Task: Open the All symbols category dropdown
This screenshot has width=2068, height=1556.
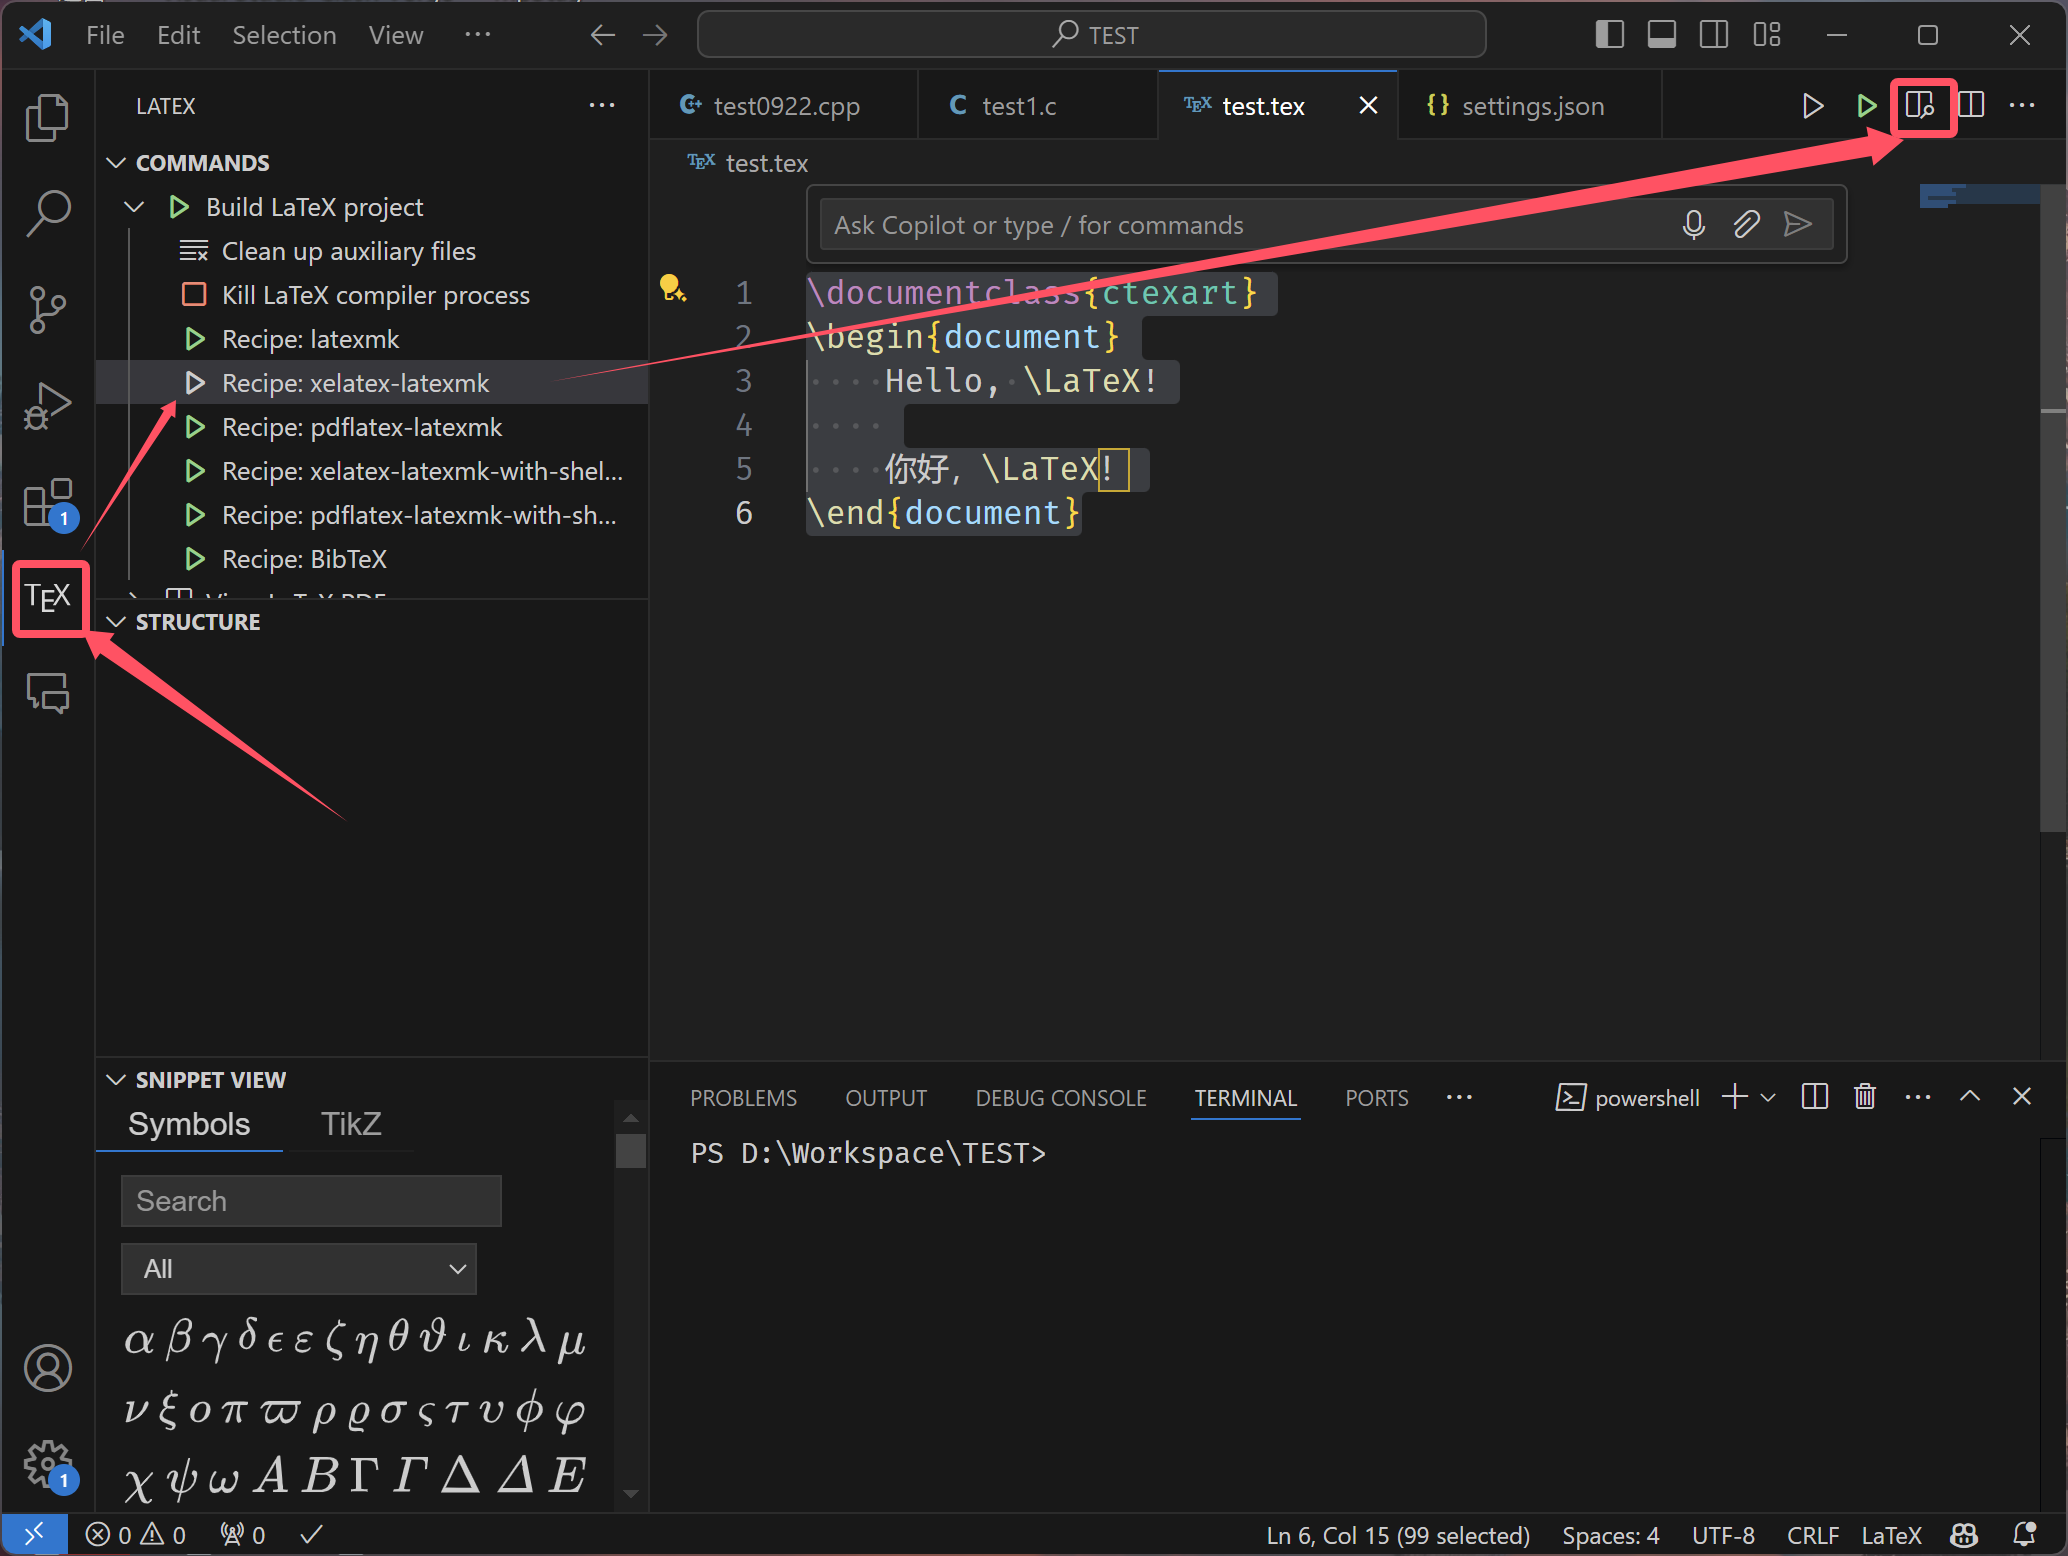Action: [299, 1269]
